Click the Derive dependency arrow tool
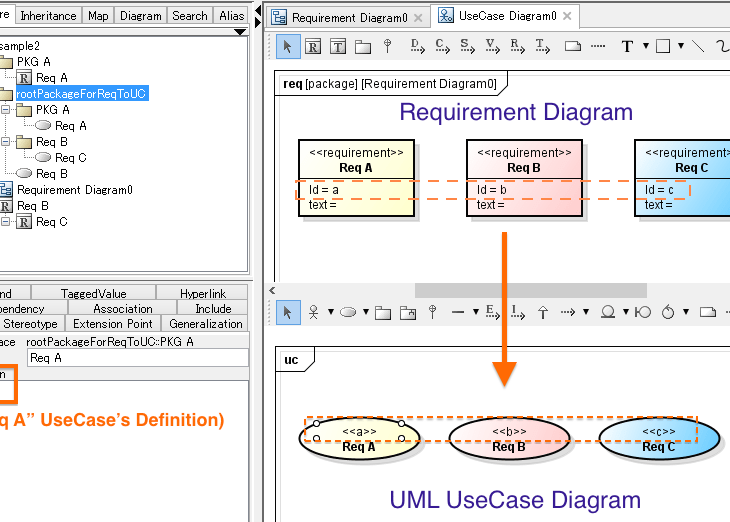Screen dimensions: 730x522 coord(415,46)
